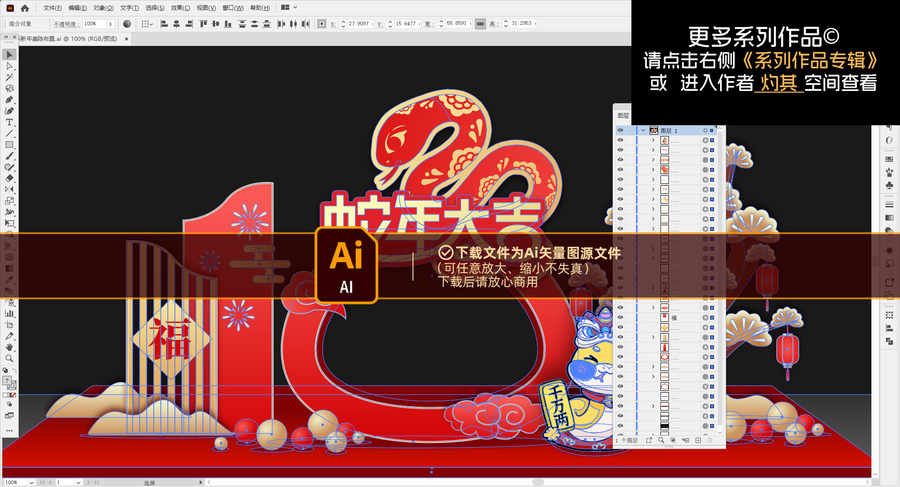This screenshot has height=487, width=900.
Task: Open the artboard navigation dropdown
Action: click(x=78, y=482)
